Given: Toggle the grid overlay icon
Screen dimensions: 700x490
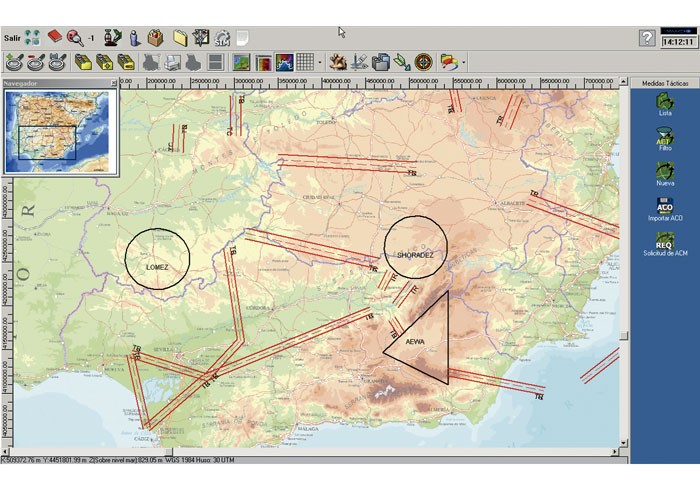Looking at the screenshot, I should [305, 62].
